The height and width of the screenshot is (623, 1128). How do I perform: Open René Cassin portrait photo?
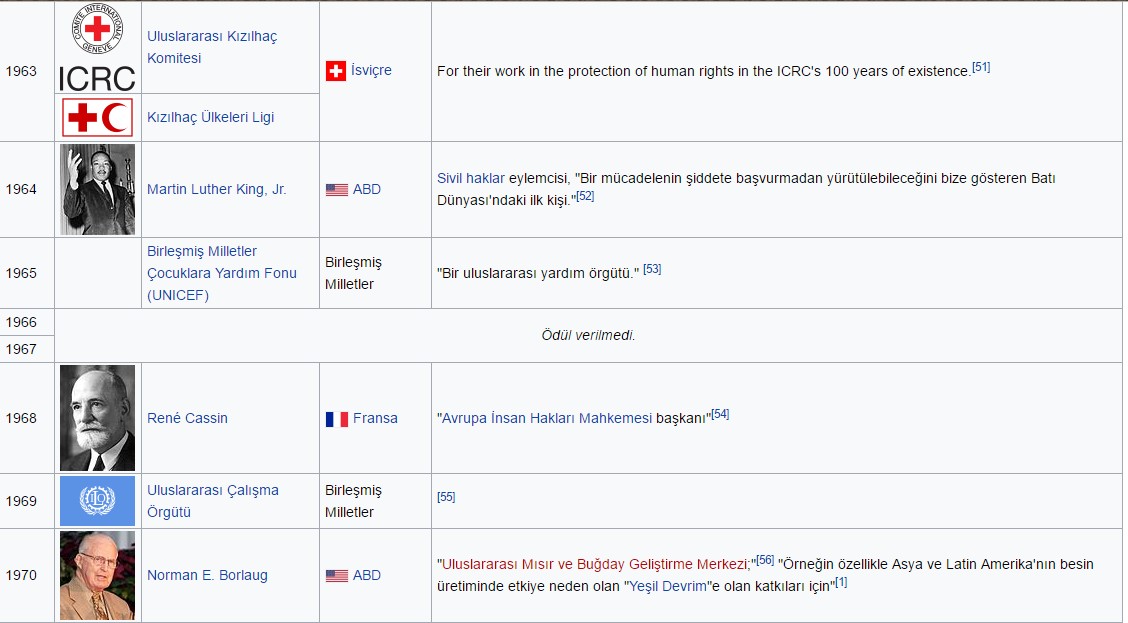[x=97, y=418]
